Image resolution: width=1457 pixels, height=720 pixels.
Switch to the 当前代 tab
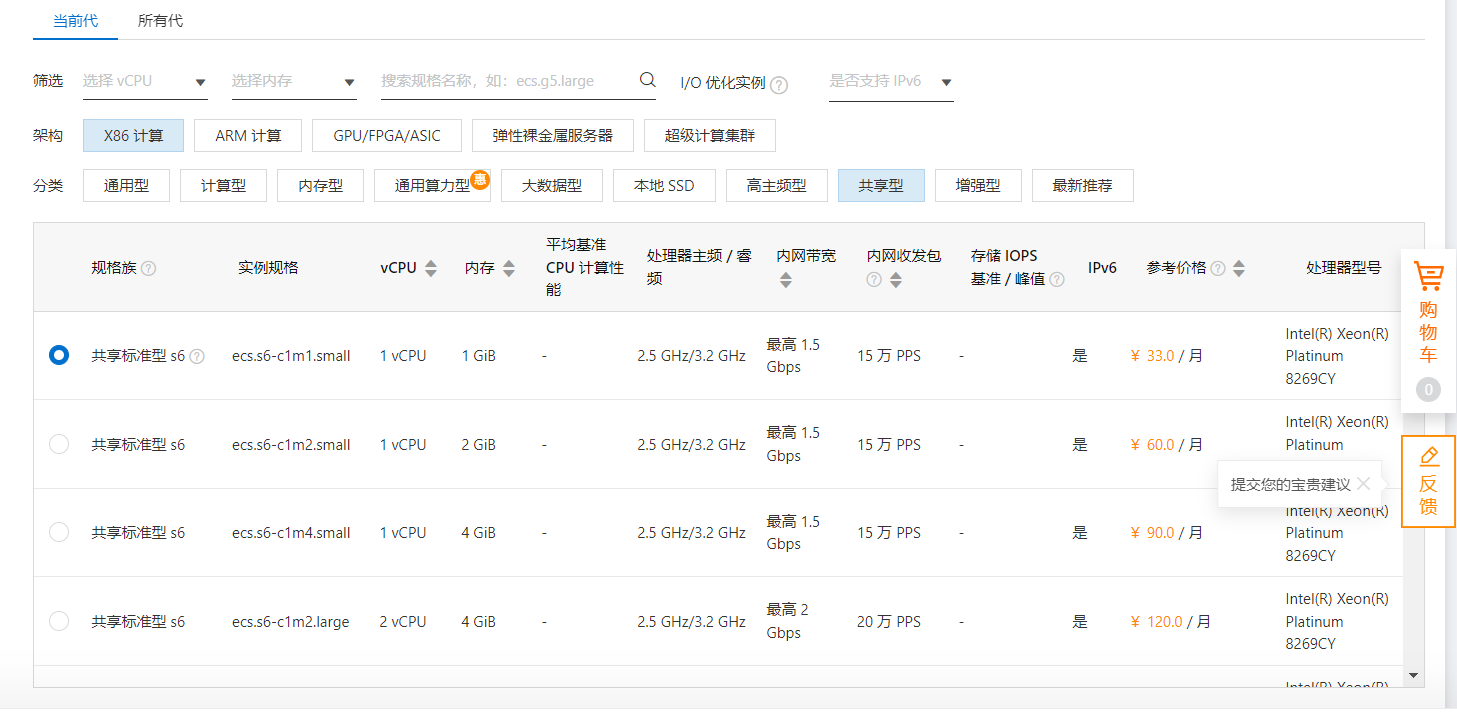[75, 20]
